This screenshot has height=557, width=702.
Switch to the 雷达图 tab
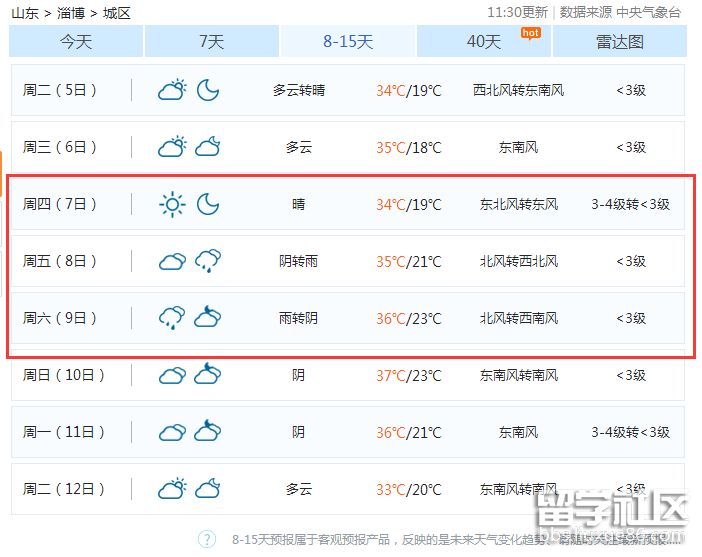pyautogui.click(x=620, y=41)
